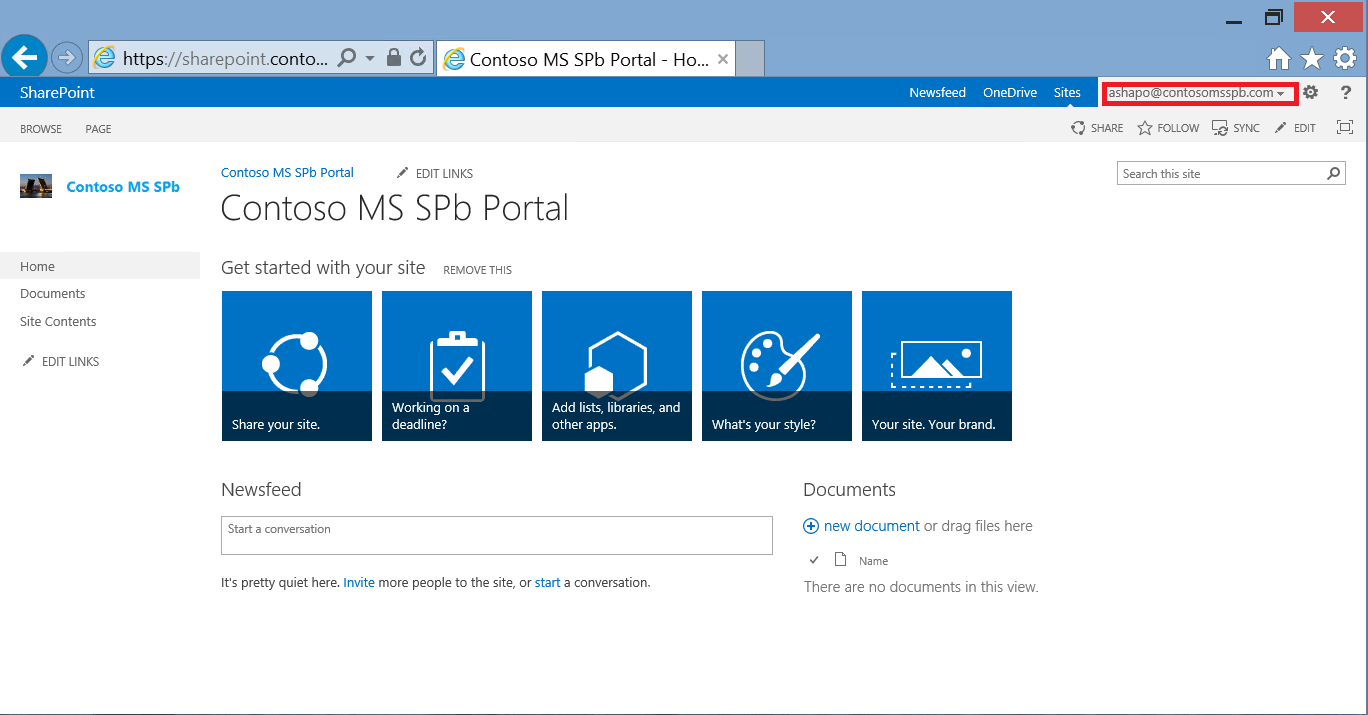
Task: Click the SharePoint brand link
Action: [57, 92]
